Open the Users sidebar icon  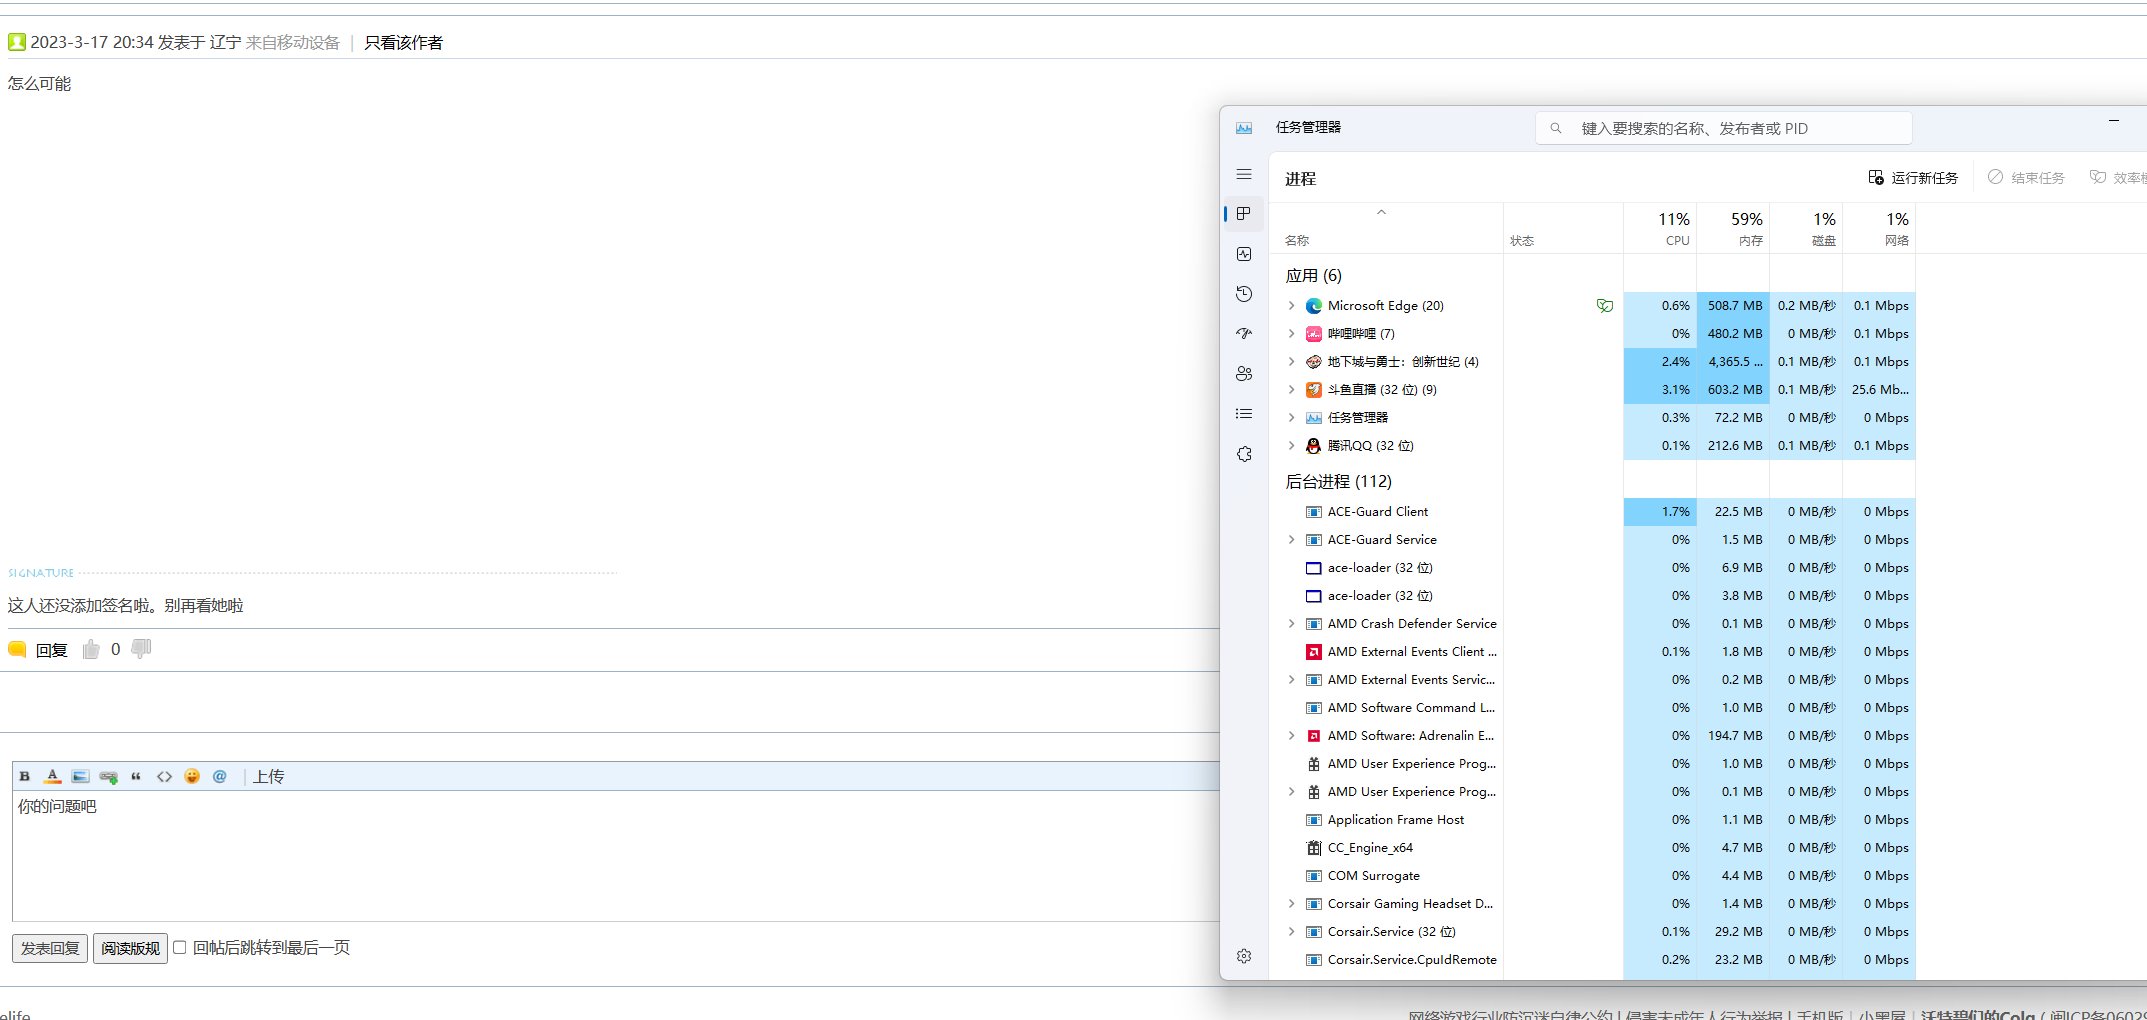(x=1243, y=374)
